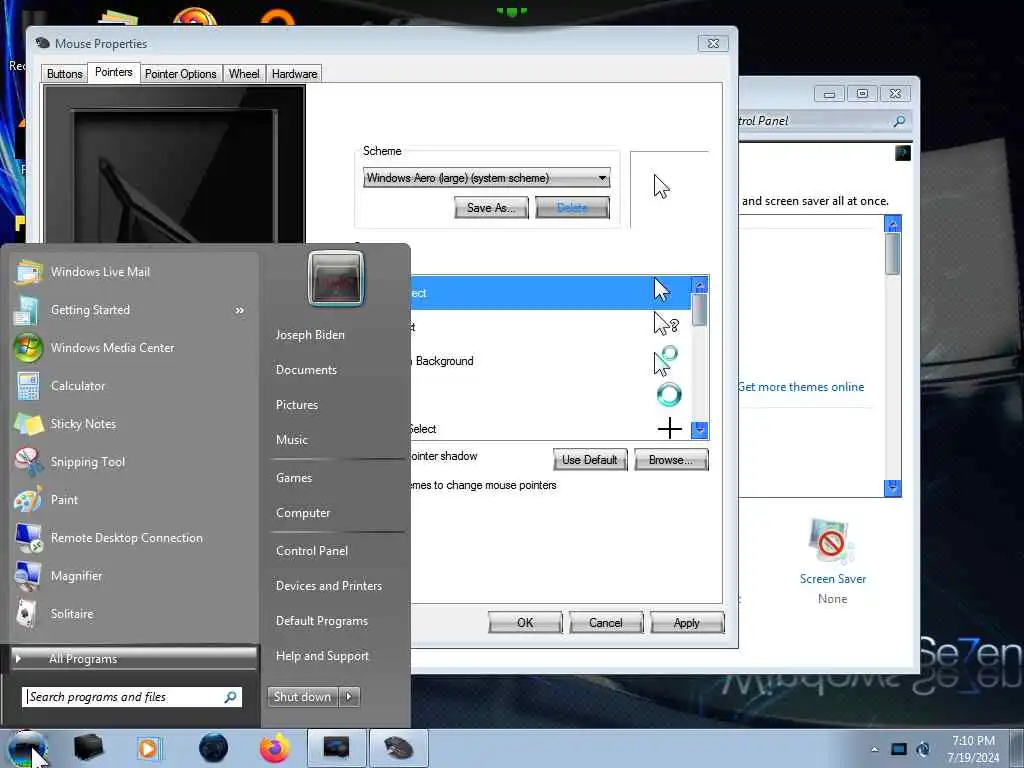Select the highlighted Normal Select pointer row
The width and height of the screenshot is (1024, 768).
pos(551,293)
